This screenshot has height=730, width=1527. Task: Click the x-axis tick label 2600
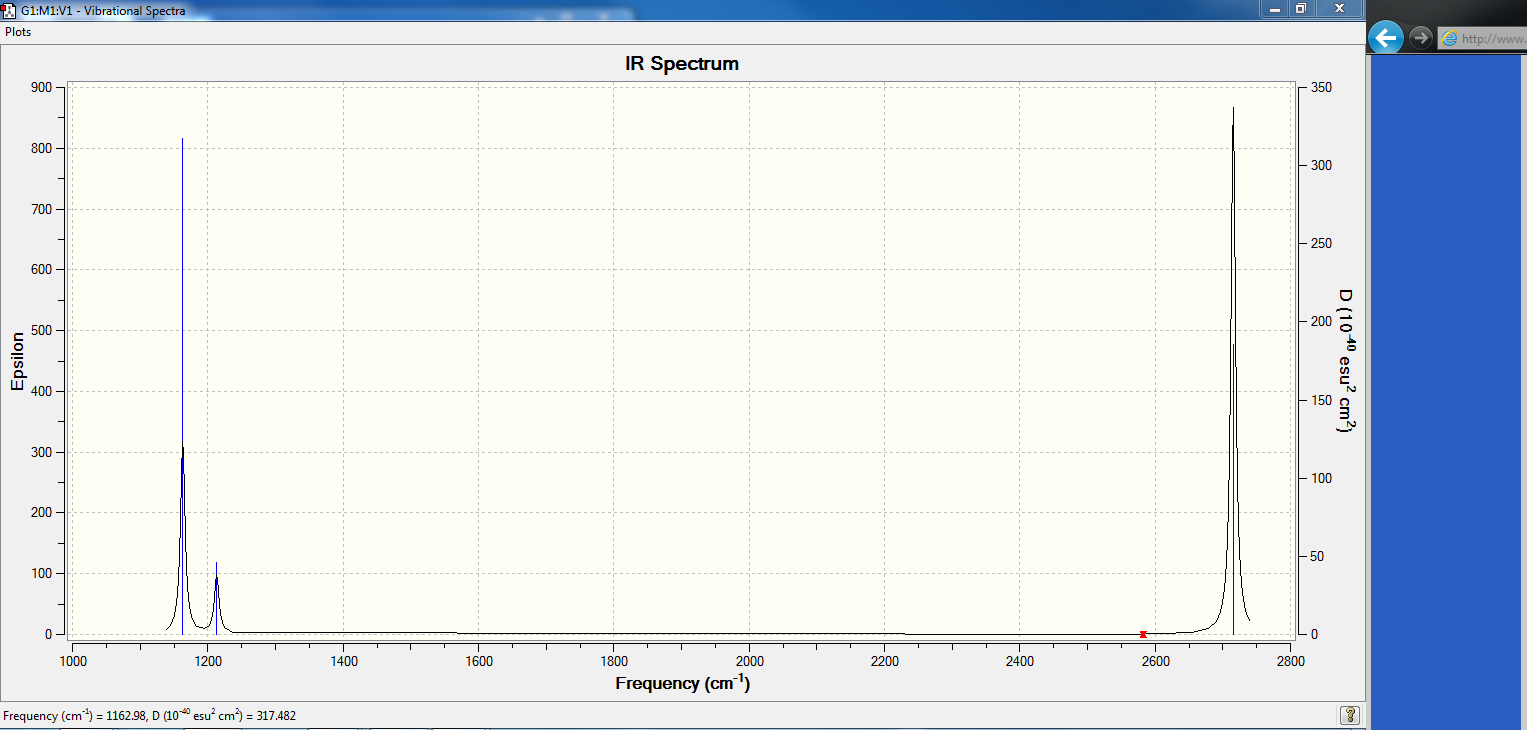click(1156, 661)
